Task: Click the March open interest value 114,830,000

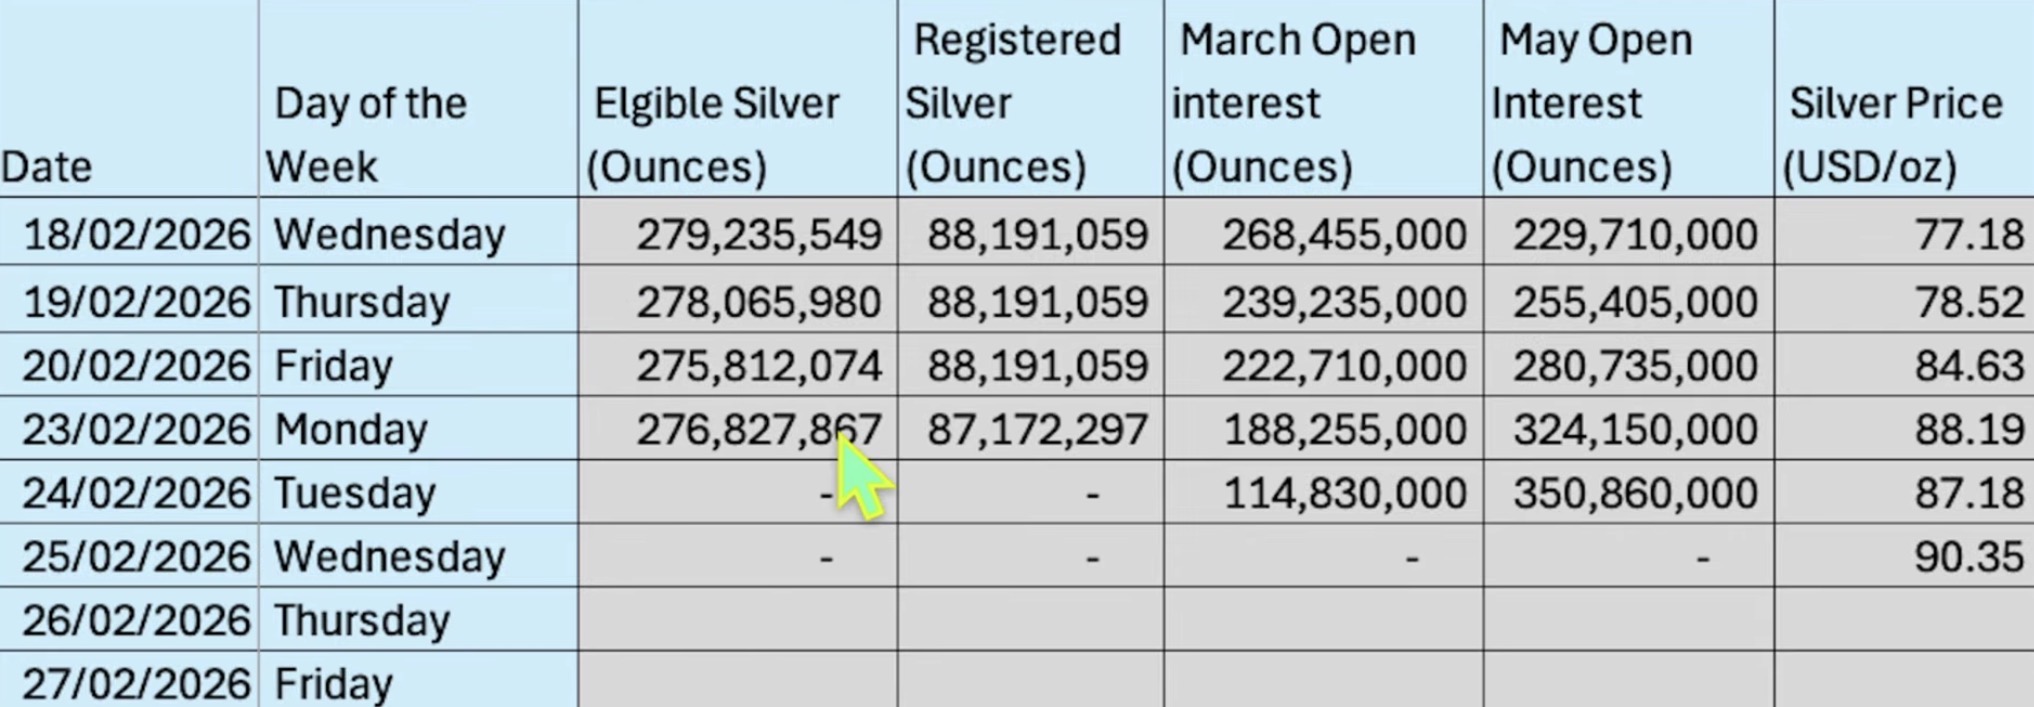Action: [1344, 493]
